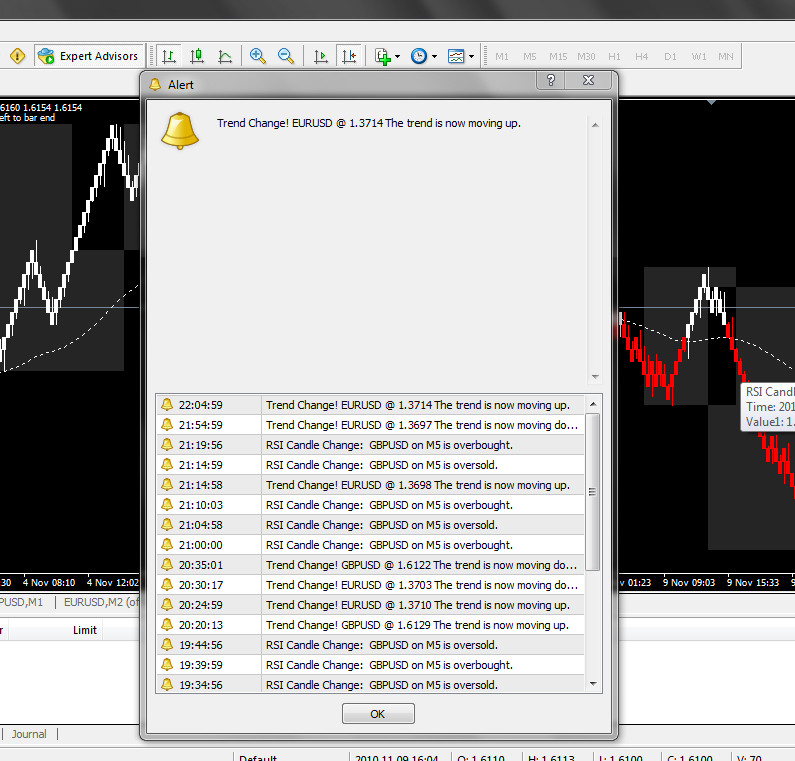The width and height of the screenshot is (795, 761).
Task: Click the Limit column header
Action: 85,630
